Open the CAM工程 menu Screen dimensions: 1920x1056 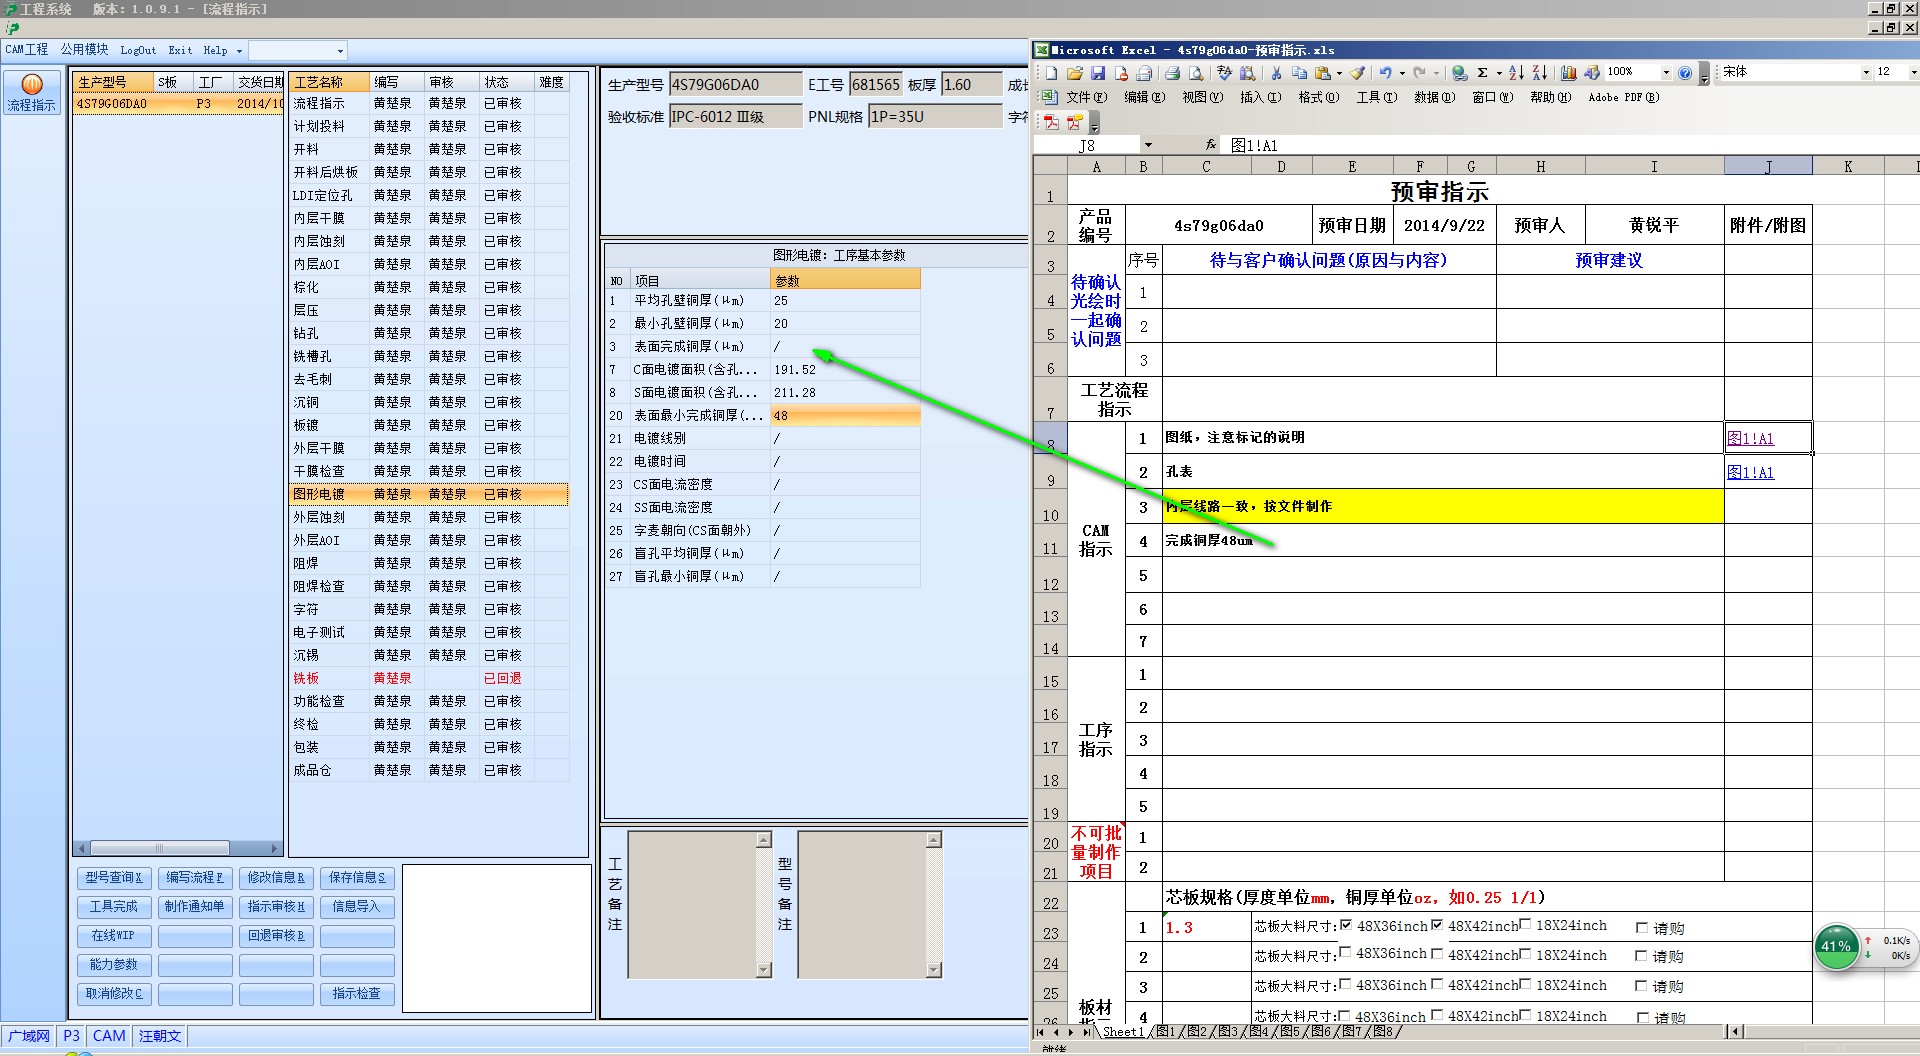pyautogui.click(x=26, y=49)
